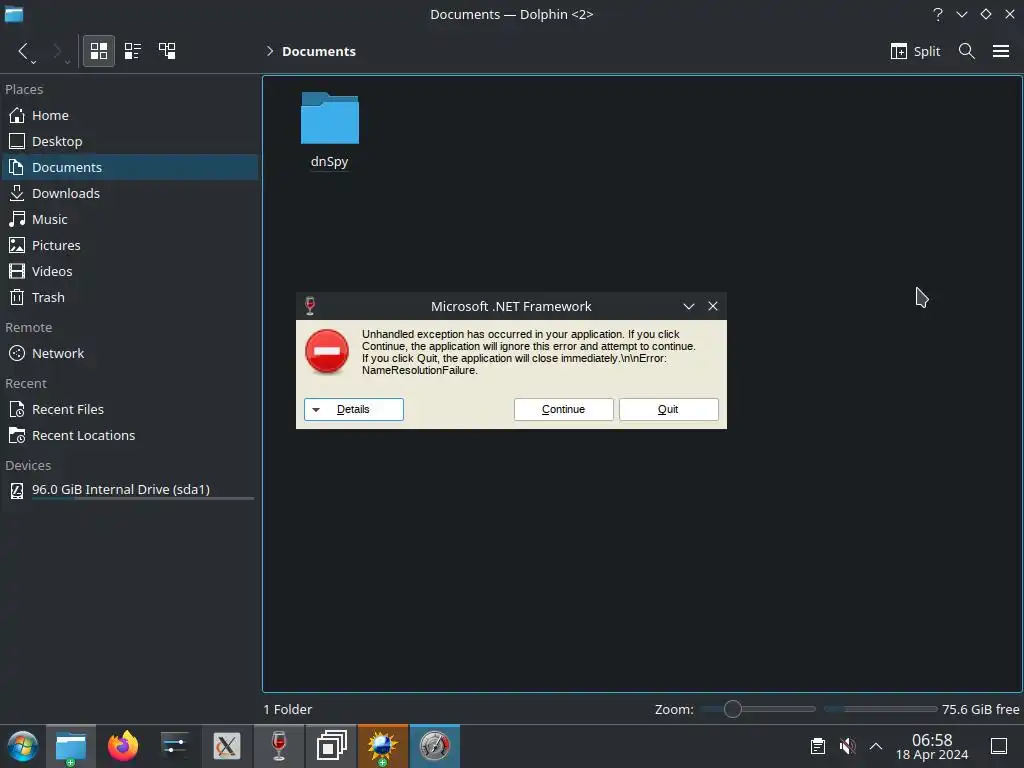
Task: Open the stacked windows taskbar icon
Action: pos(331,746)
